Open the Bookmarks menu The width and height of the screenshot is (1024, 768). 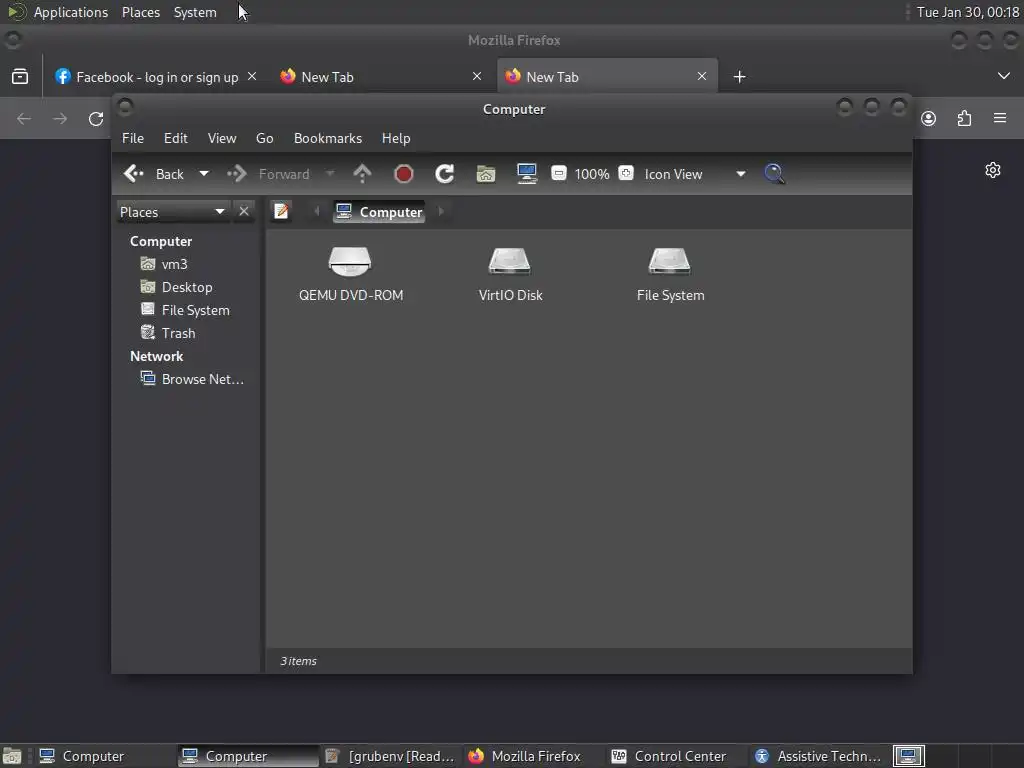click(328, 138)
